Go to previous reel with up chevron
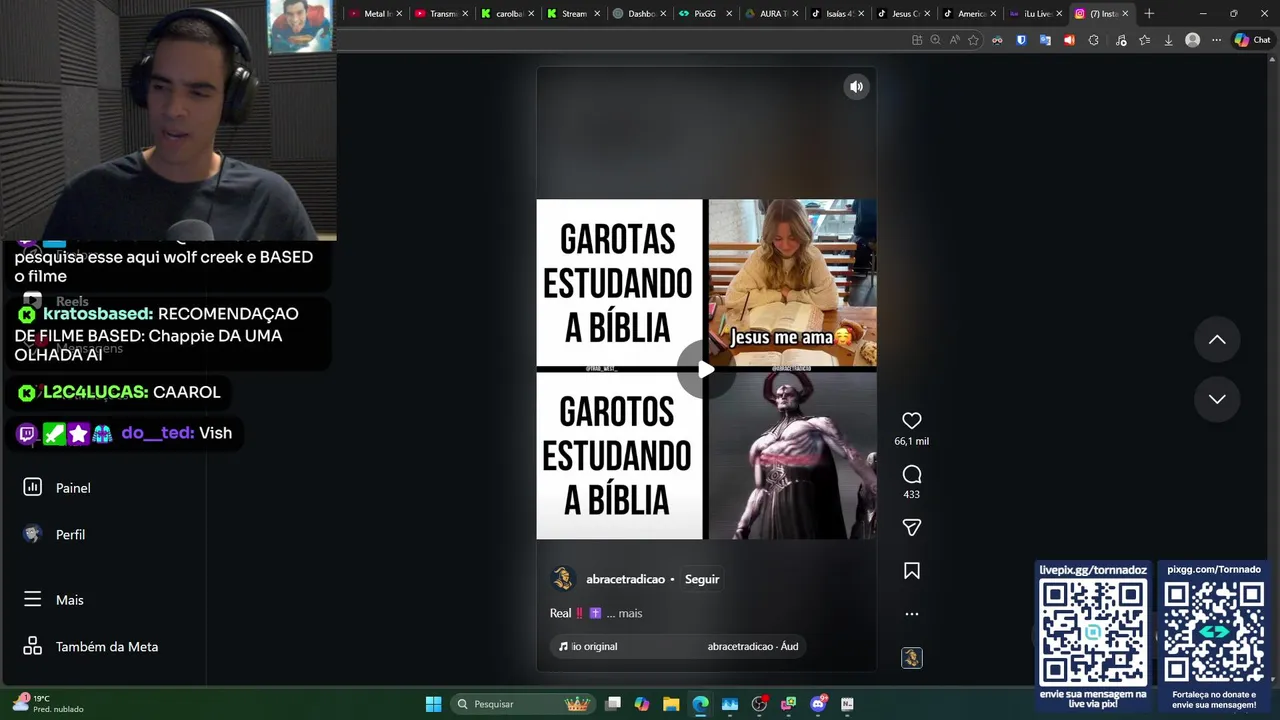 pos(1217,340)
